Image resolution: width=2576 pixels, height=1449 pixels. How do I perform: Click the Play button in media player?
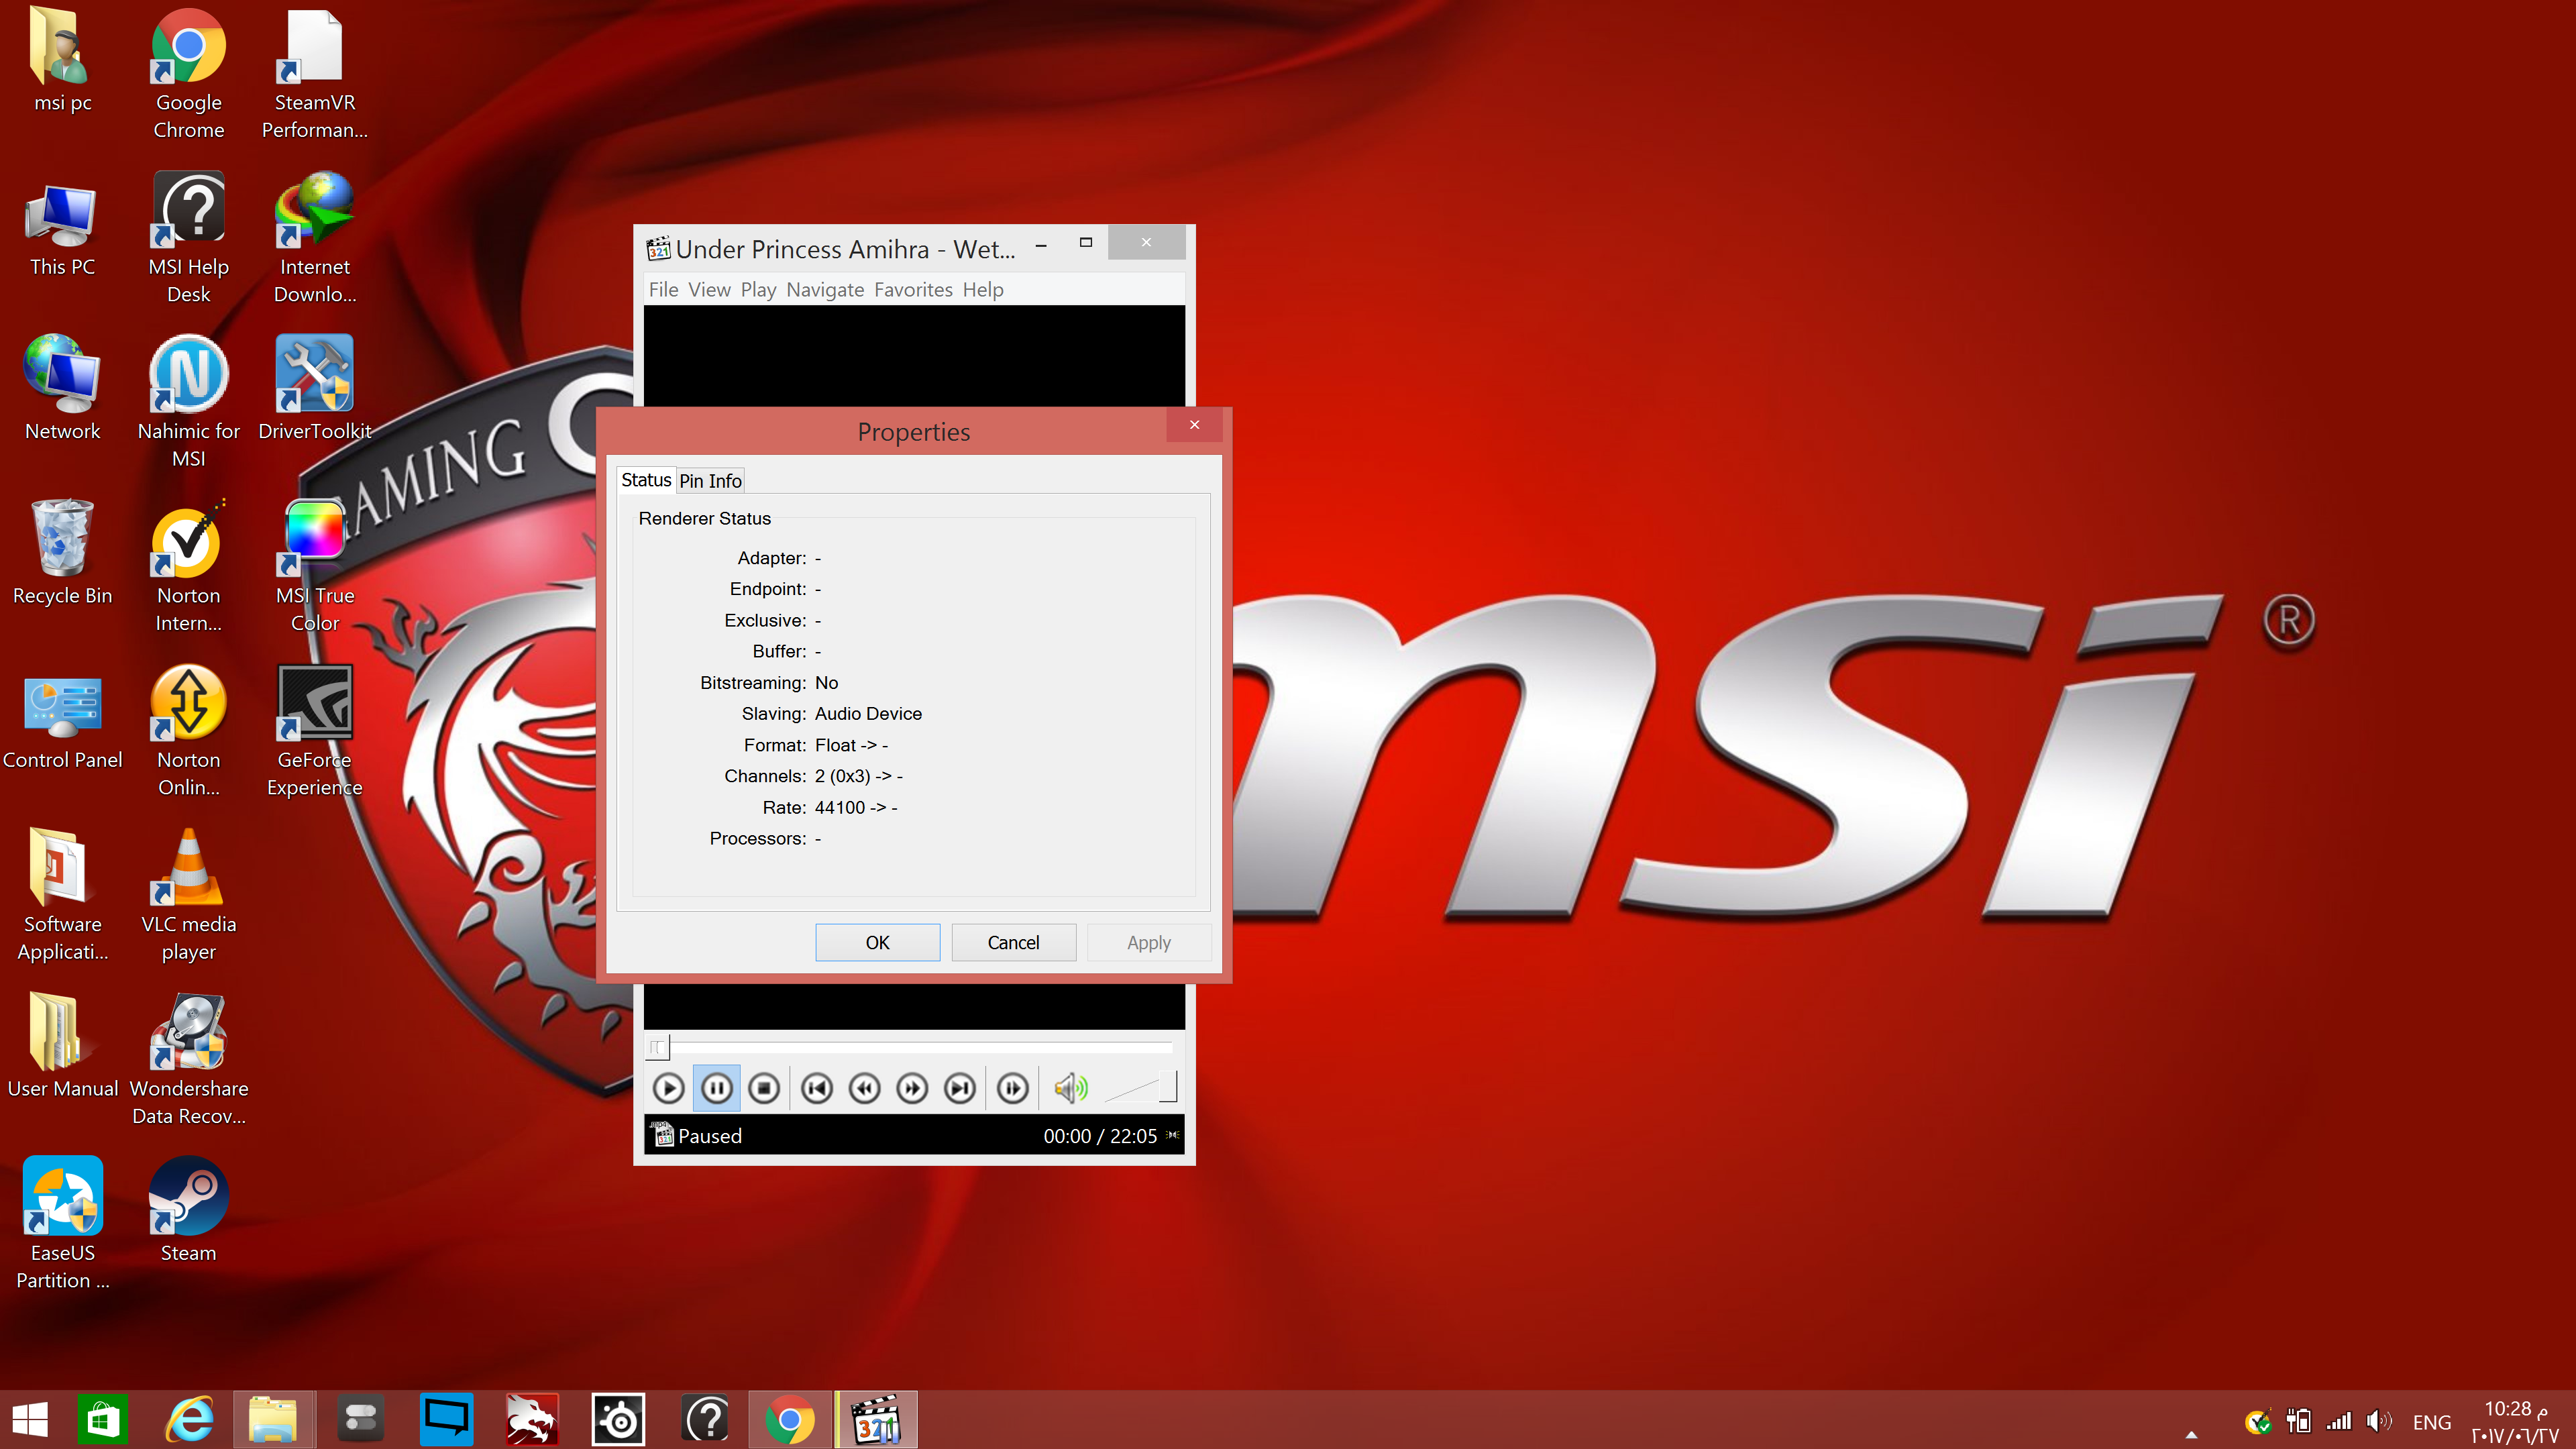[668, 1088]
